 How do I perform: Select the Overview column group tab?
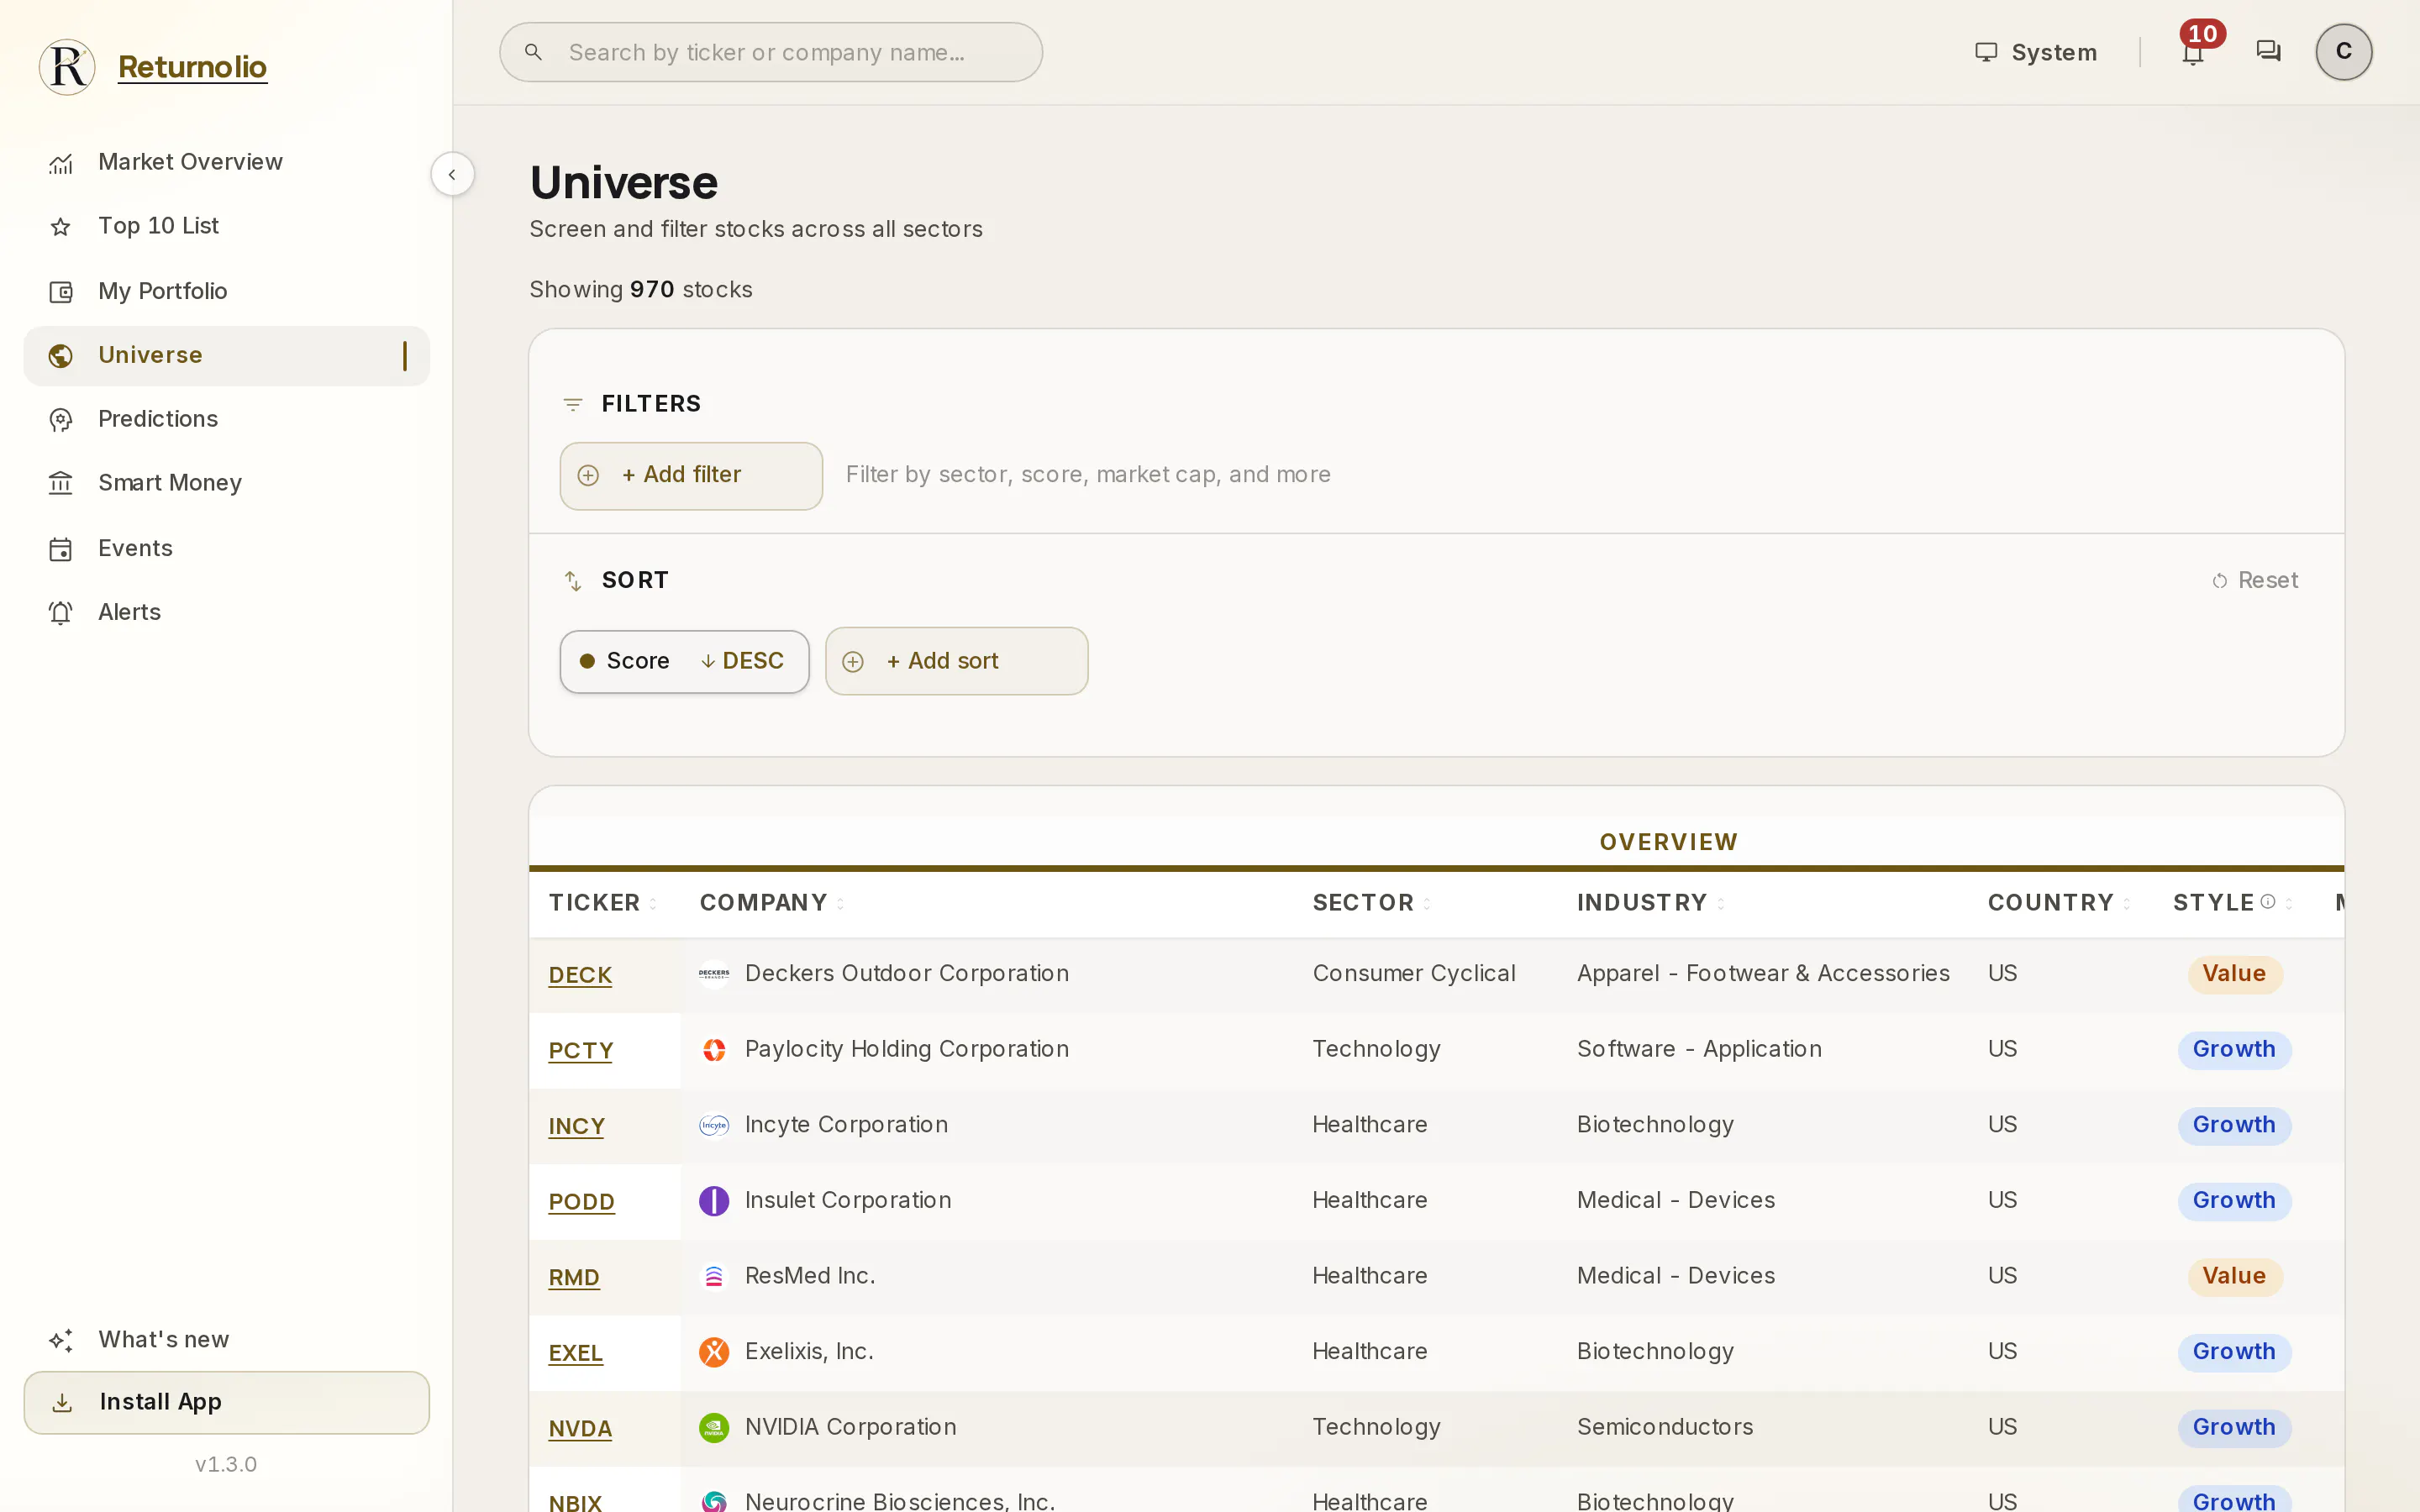point(1668,842)
